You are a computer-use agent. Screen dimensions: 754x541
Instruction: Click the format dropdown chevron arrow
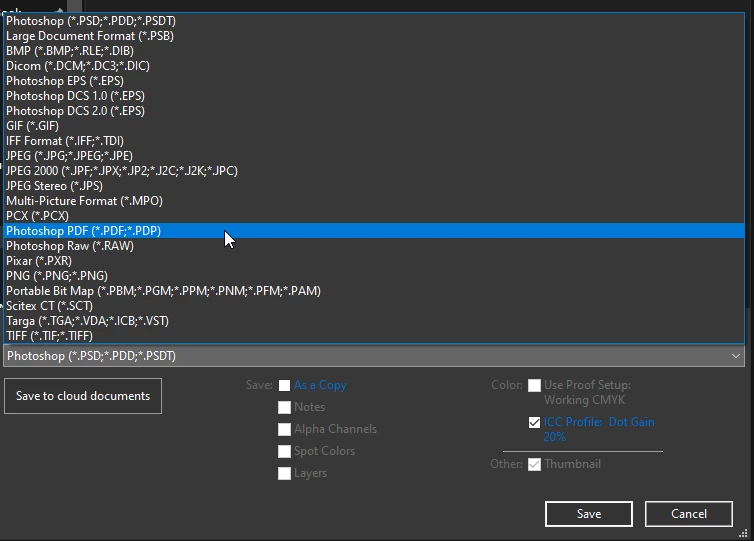pos(735,356)
